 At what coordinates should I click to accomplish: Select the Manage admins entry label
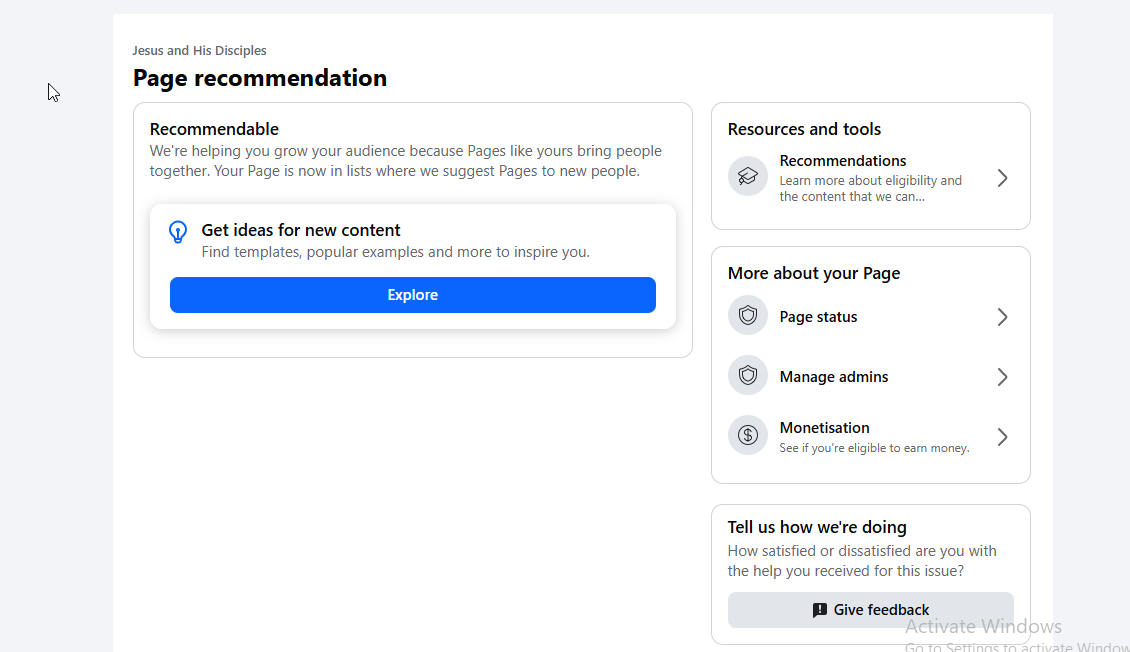[x=834, y=377]
